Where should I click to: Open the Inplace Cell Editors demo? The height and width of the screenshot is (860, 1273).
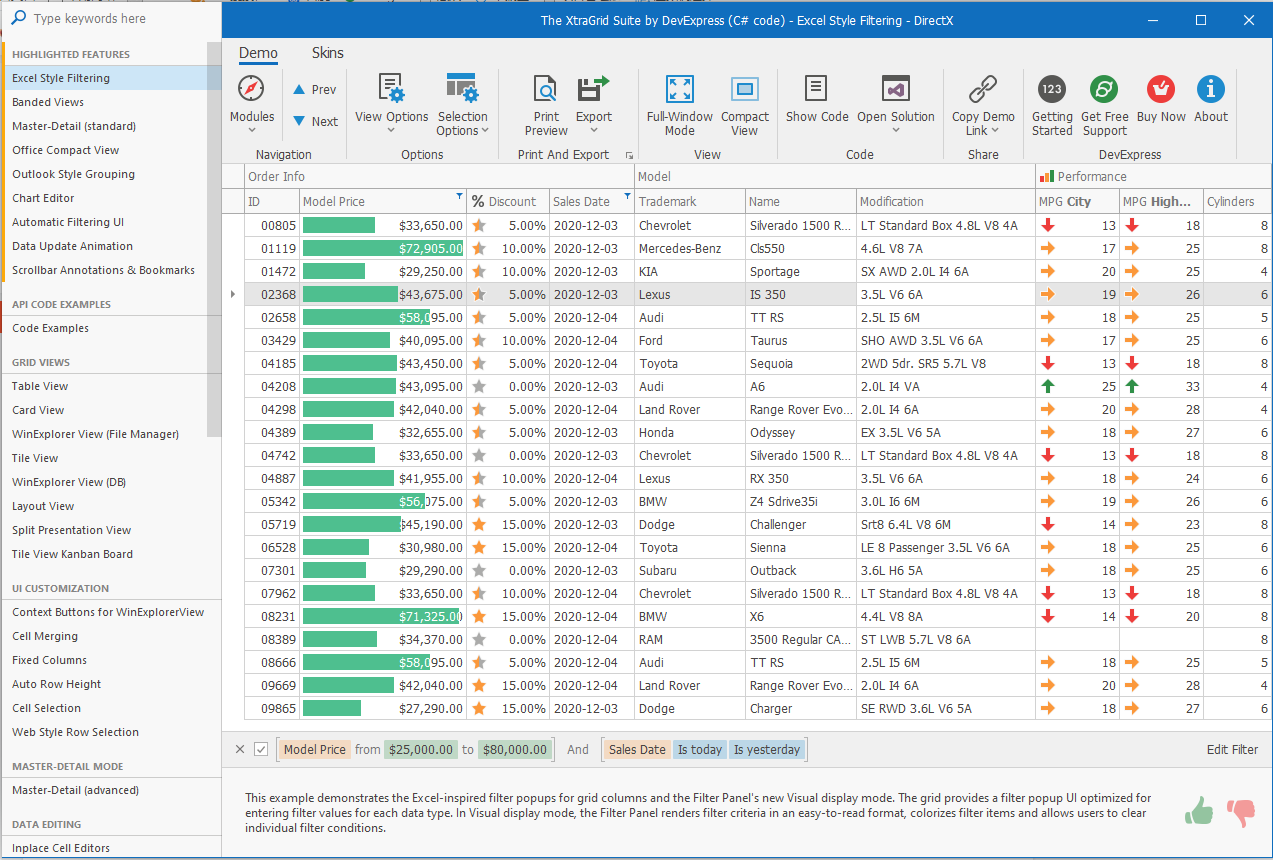pyautogui.click(x=110, y=848)
